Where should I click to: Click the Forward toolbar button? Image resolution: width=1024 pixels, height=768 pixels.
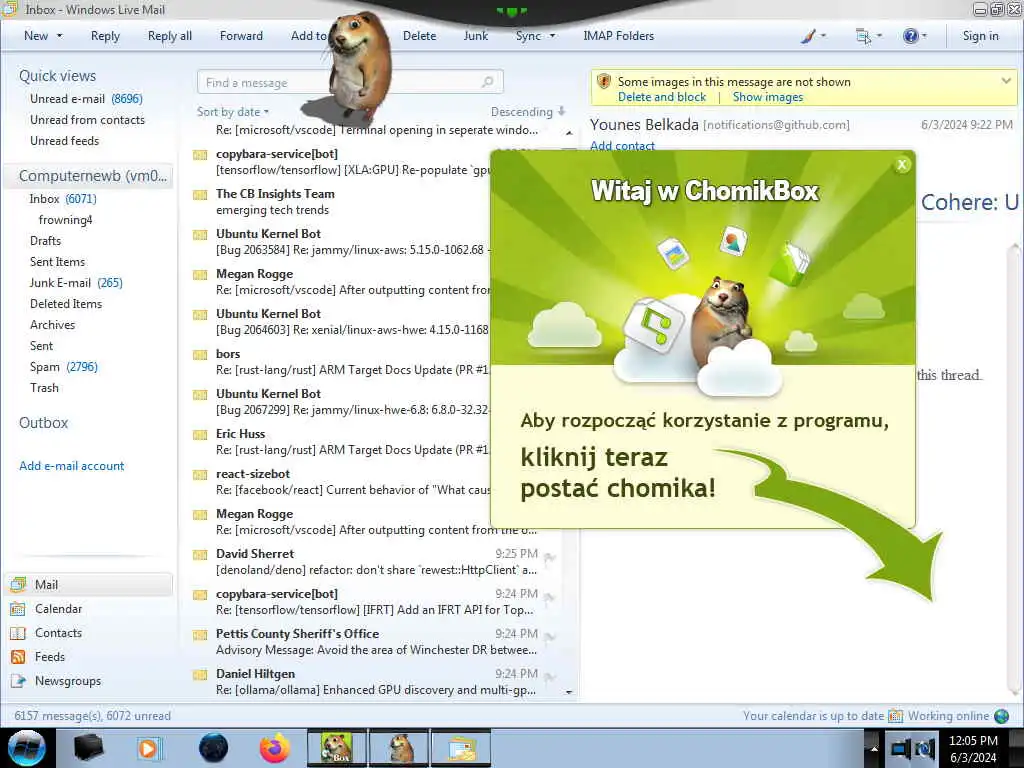[241, 36]
